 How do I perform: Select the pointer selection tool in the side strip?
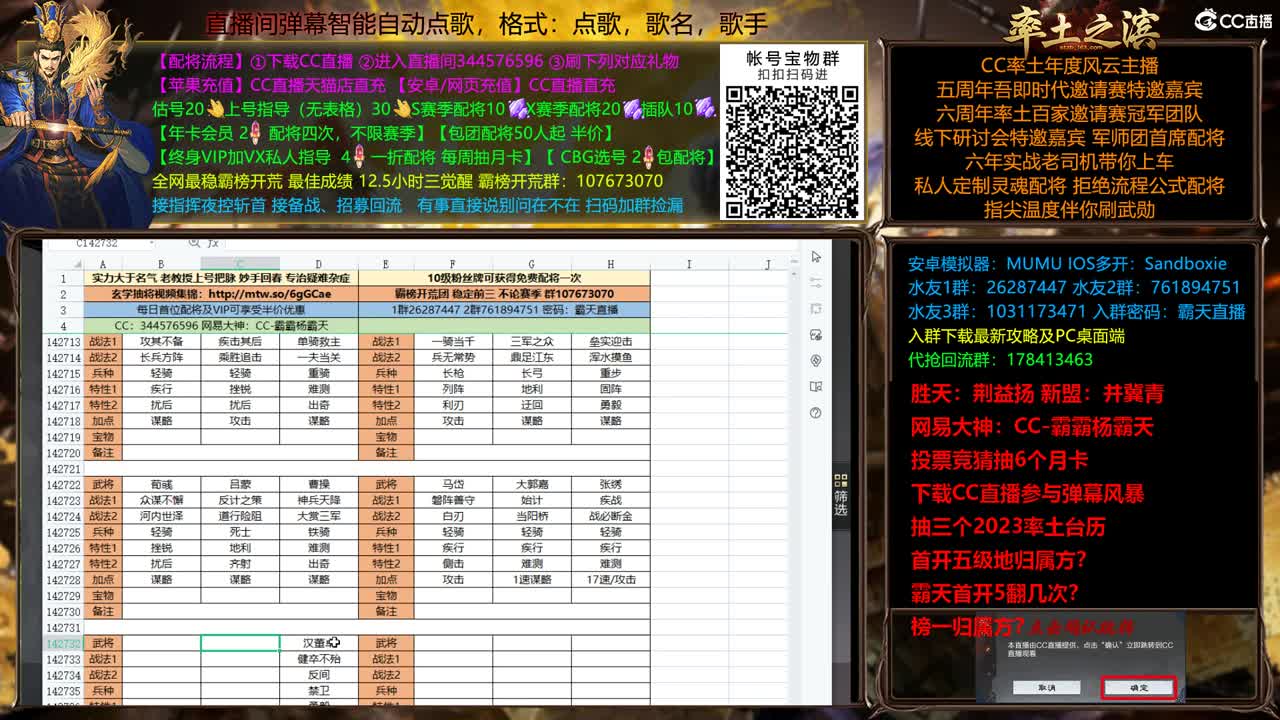pyautogui.click(x=815, y=258)
